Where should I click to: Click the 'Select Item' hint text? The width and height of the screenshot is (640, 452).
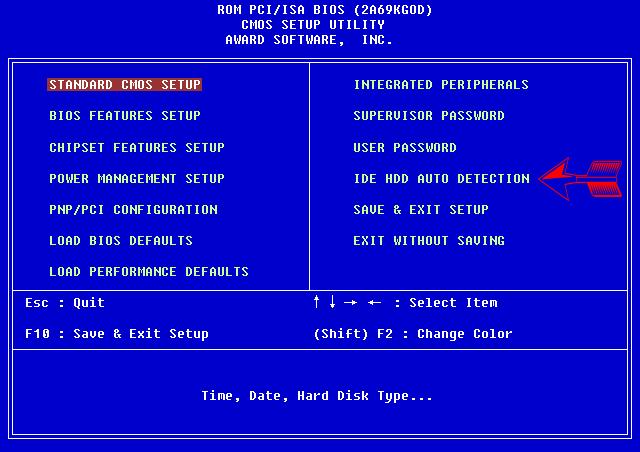coord(453,303)
